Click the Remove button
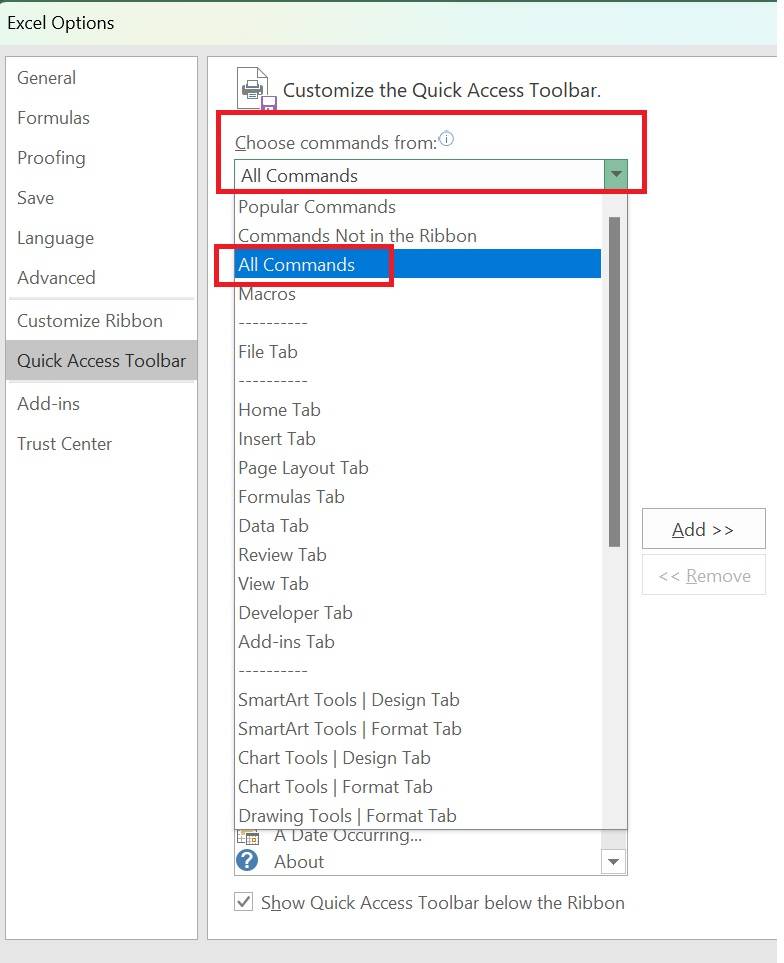Image resolution: width=784 pixels, height=963 pixels. [x=702, y=575]
